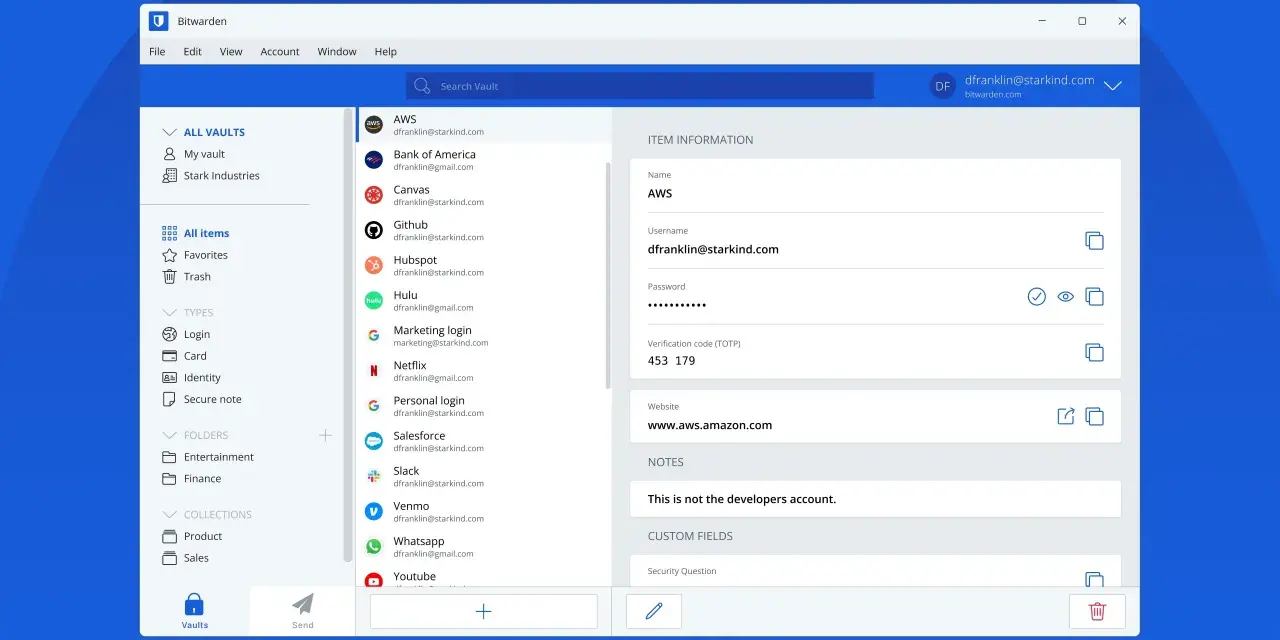Click the pencil edit item button
The image size is (1280, 640).
(654, 611)
